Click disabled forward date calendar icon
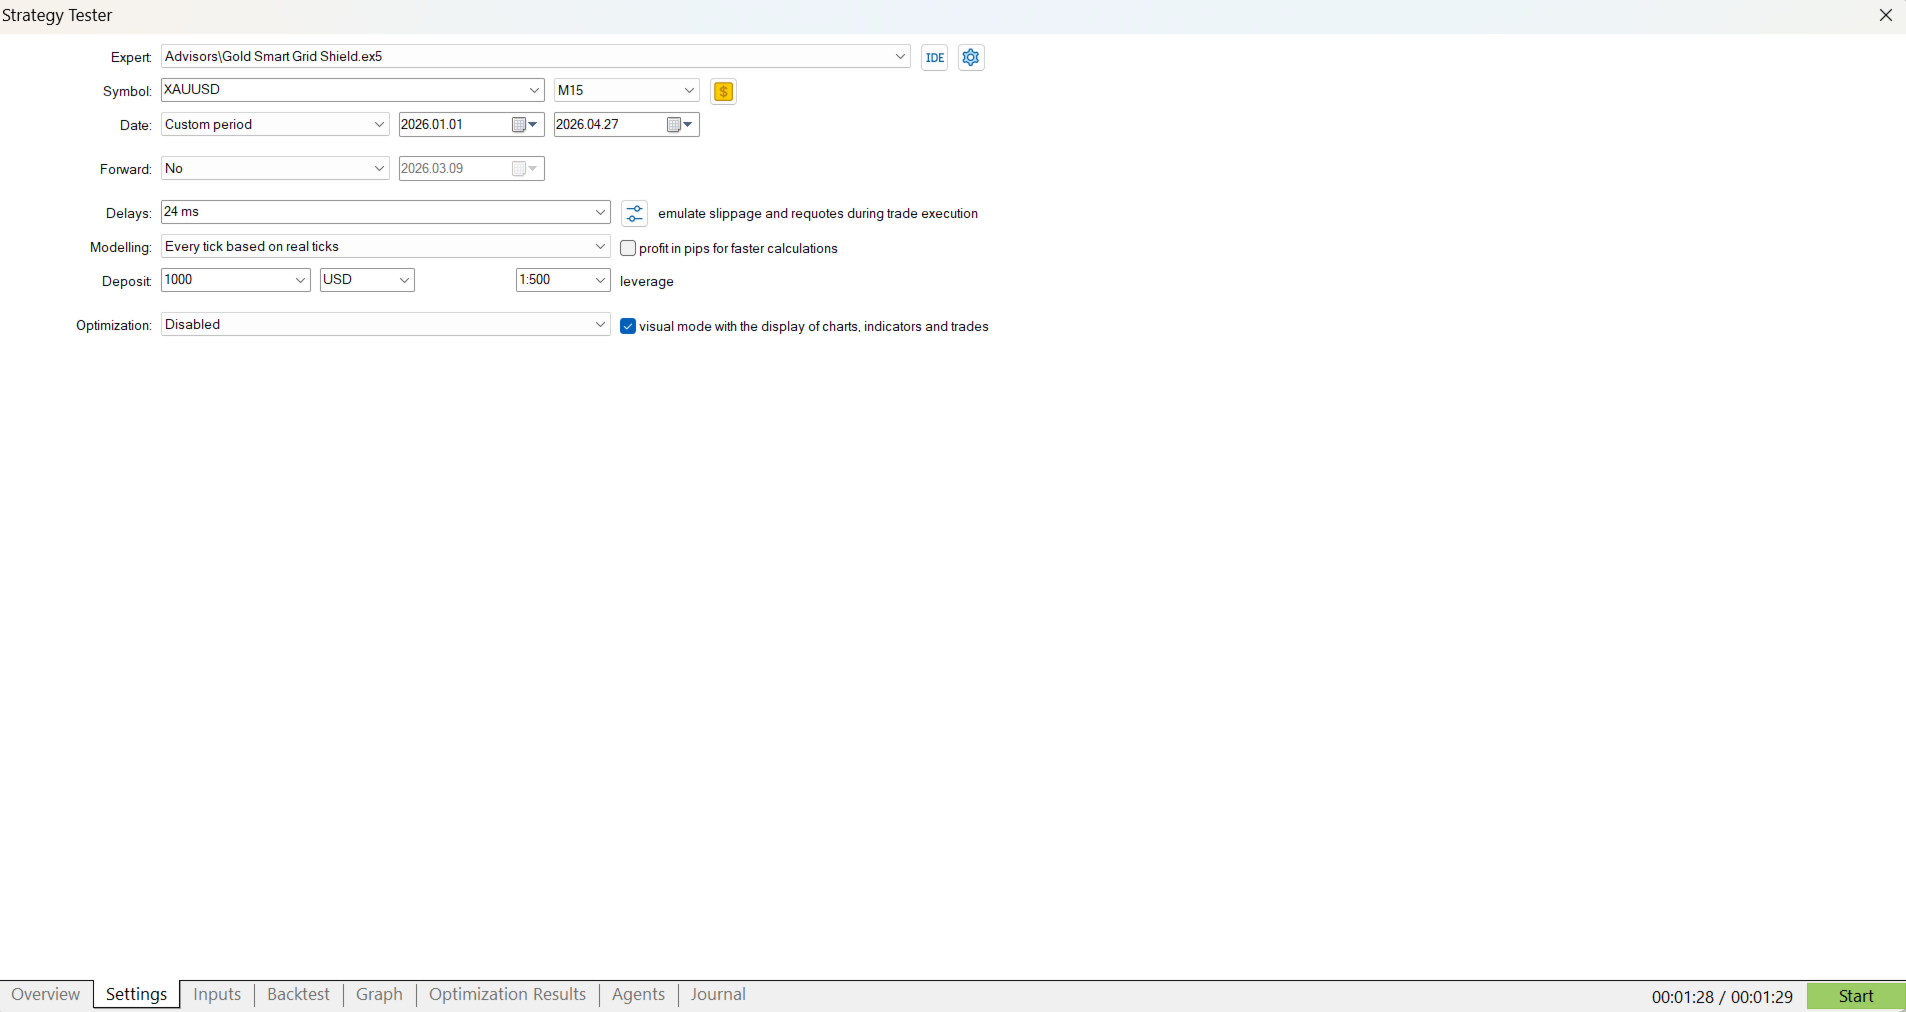The image size is (1906, 1012). [525, 169]
